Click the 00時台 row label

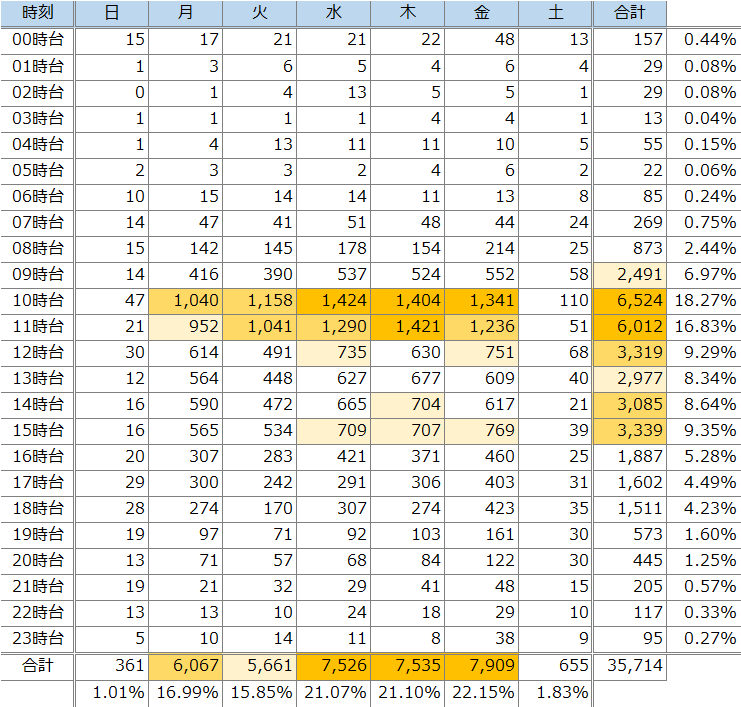click(x=37, y=40)
